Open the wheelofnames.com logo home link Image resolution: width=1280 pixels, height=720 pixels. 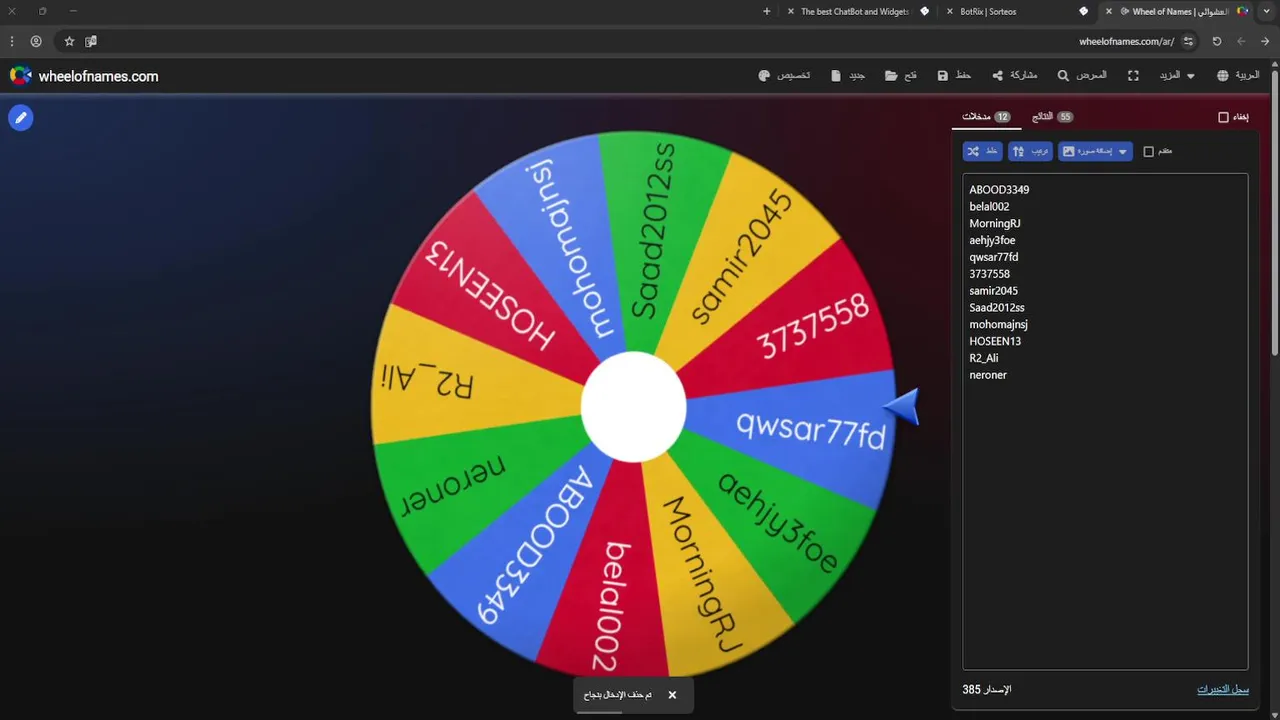[84, 76]
